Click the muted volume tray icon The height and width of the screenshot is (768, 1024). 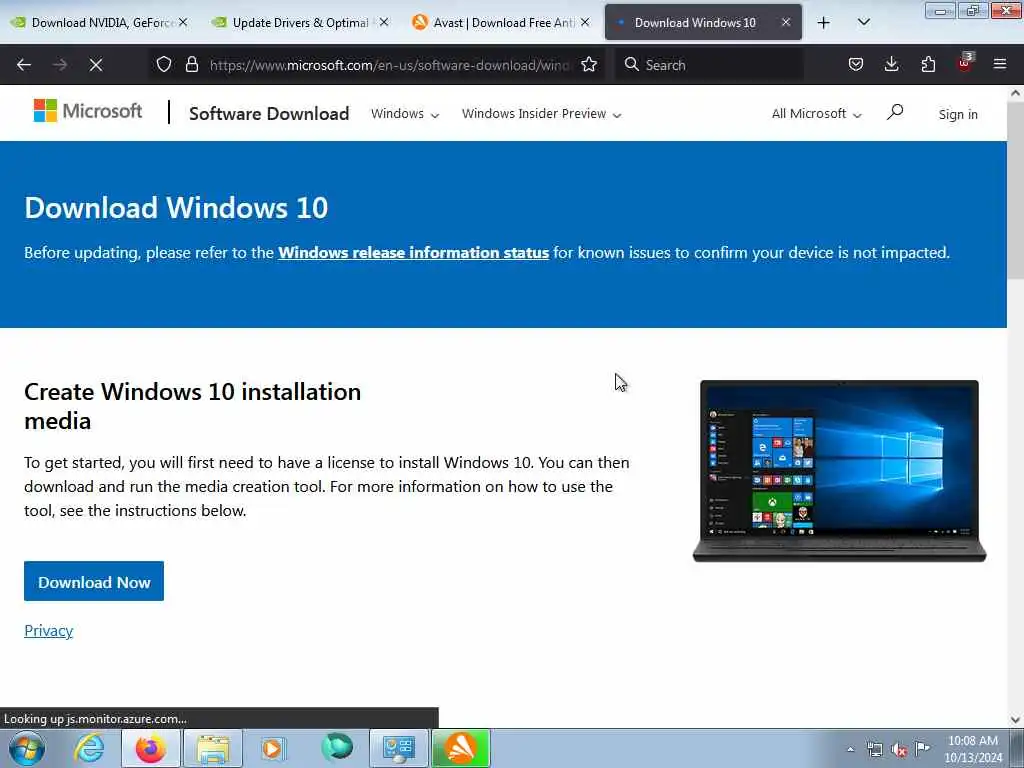899,749
